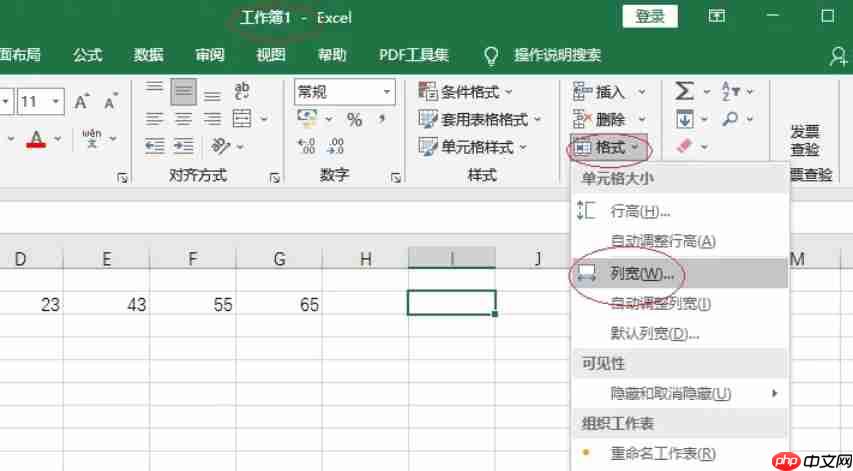Open the 数据 tab
The height and width of the screenshot is (471, 853).
coord(149,55)
